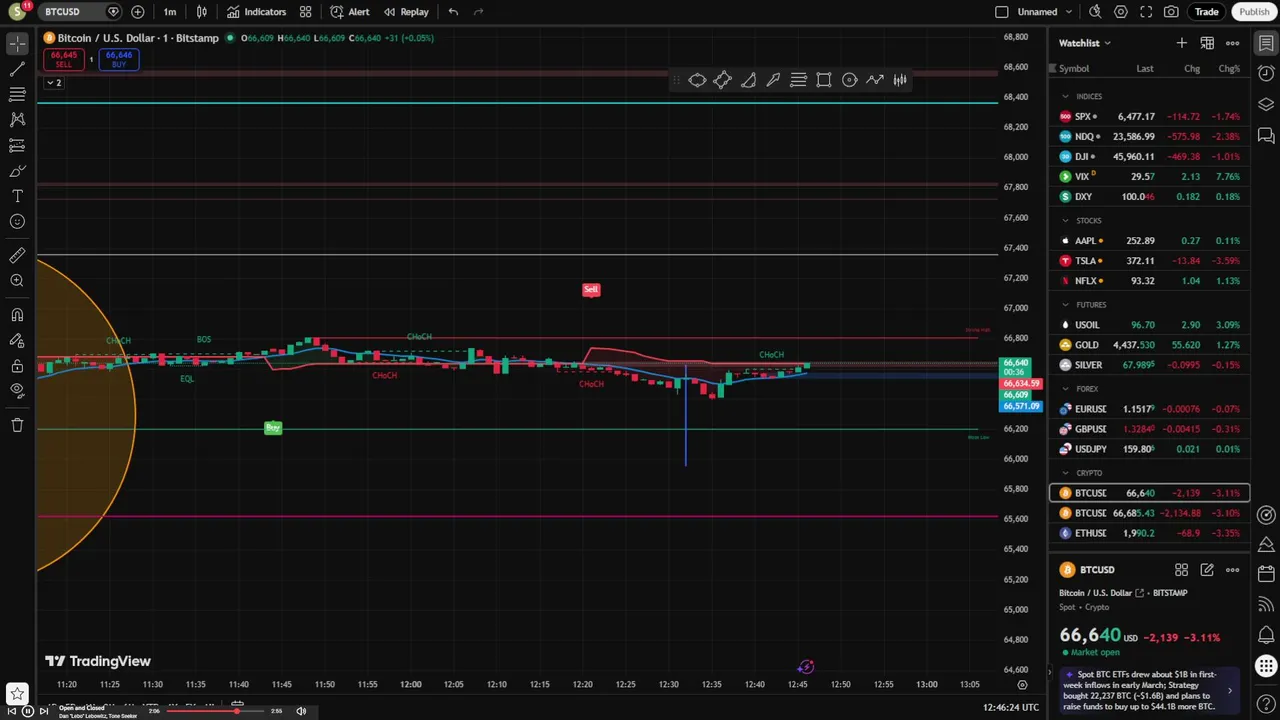The height and width of the screenshot is (720, 1280).
Task: Remove drawings with the trash icon
Action: click(x=17, y=425)
